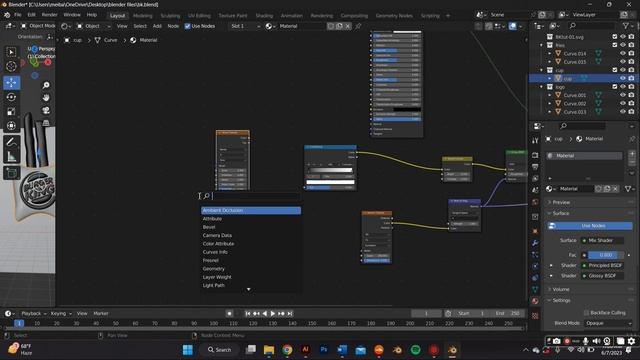Choose Ambient Occlusion from search list
The width and height of the screenshot is (640, 360).
[251, 211]
